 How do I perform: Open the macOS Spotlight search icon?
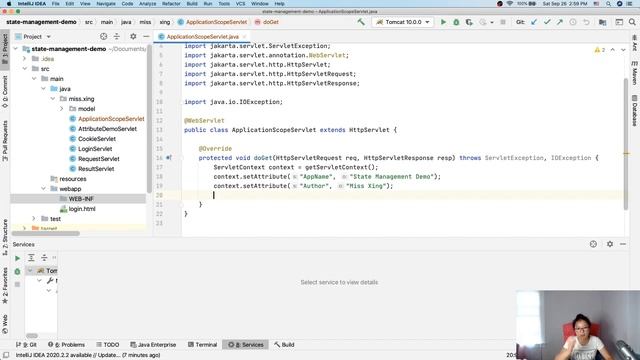608,4
